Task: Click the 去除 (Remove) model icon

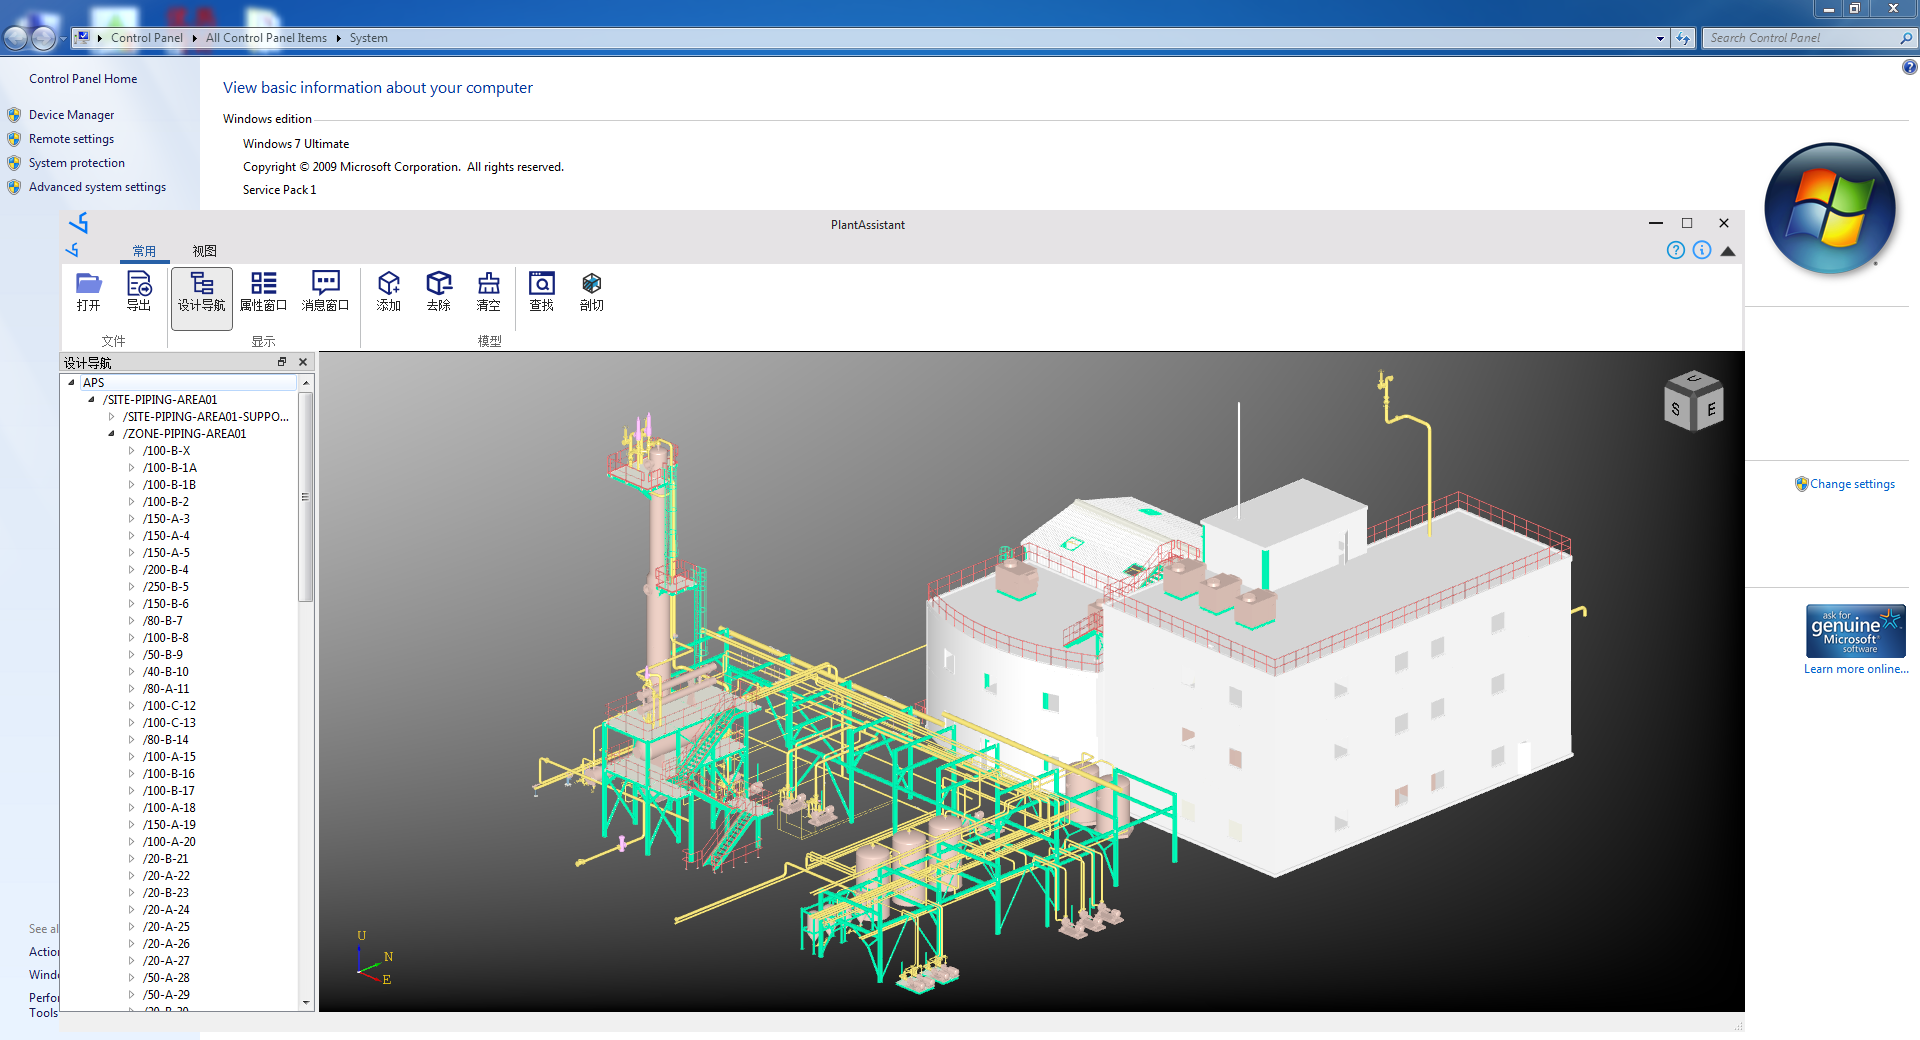Action: pyautogui.click(x=439, y=292)
